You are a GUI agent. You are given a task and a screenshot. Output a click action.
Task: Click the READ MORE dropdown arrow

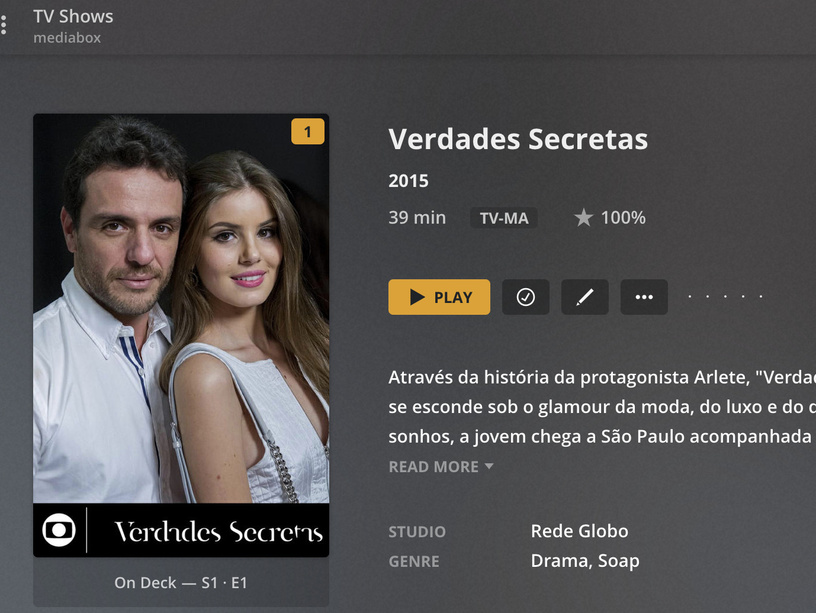coord(489,466)
